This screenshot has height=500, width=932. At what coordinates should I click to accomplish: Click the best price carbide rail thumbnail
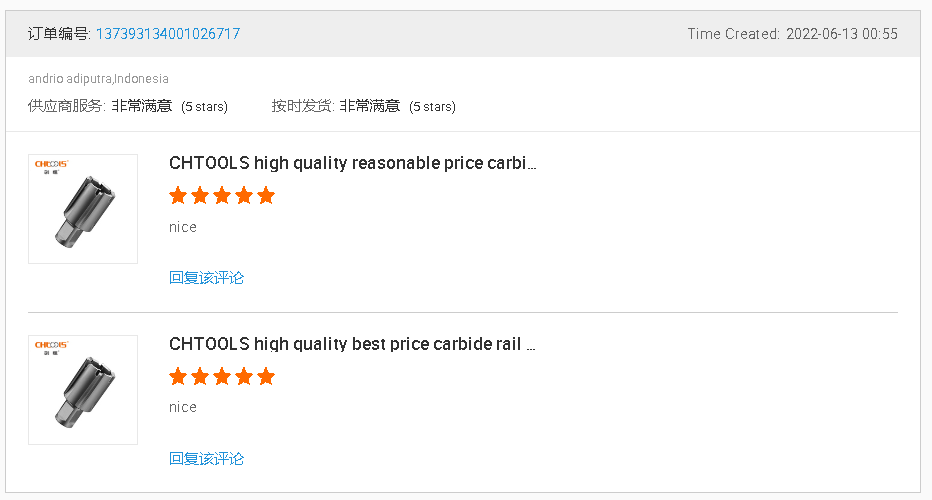[x=83, y=390]
